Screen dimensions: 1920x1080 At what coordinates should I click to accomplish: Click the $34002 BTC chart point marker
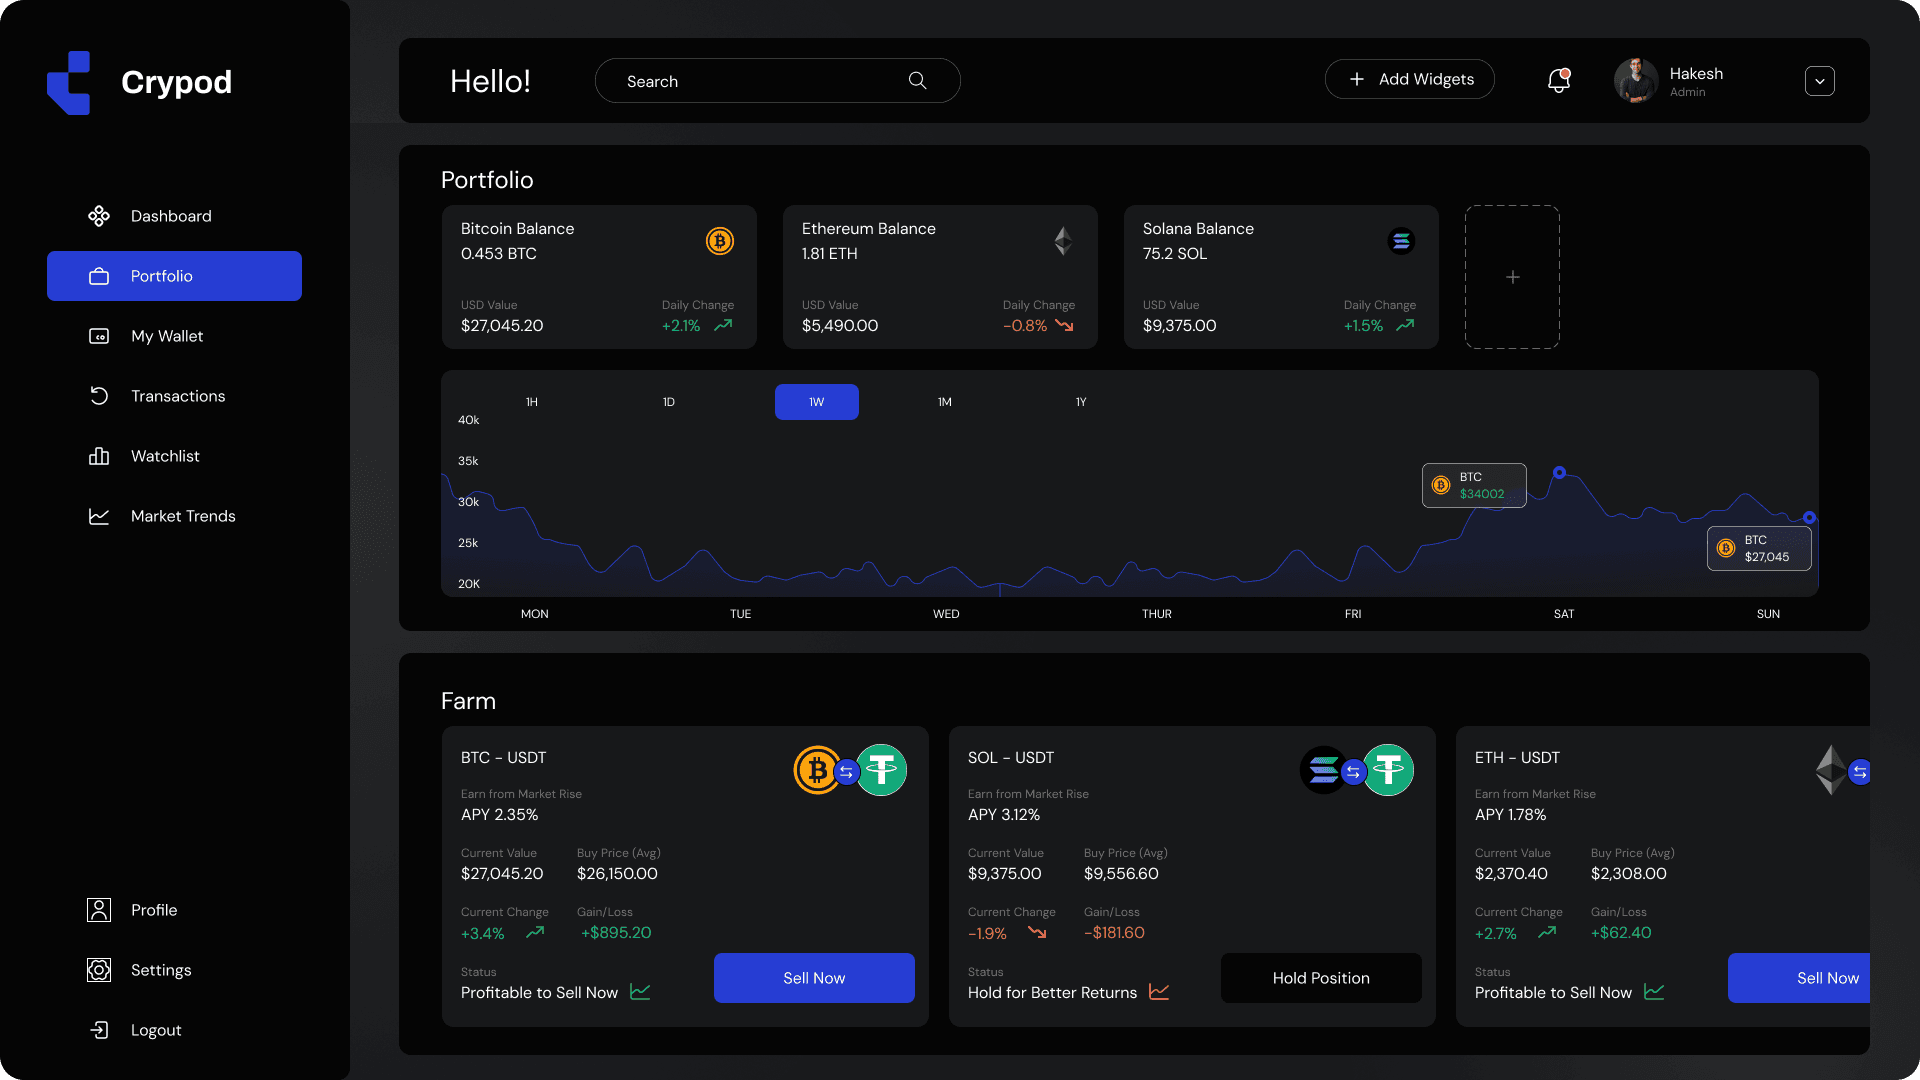(1559, 472)
